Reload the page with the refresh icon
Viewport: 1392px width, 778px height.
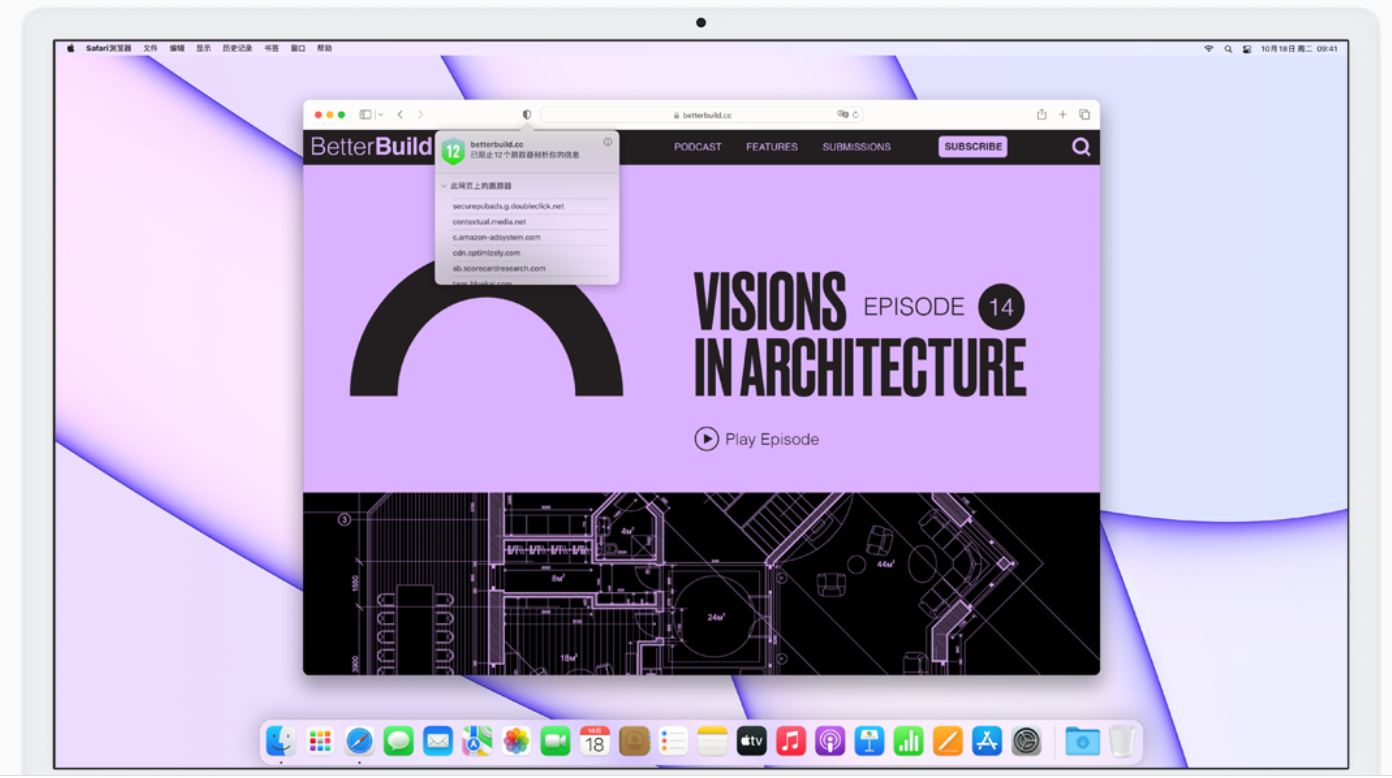(x=856, y=115)
